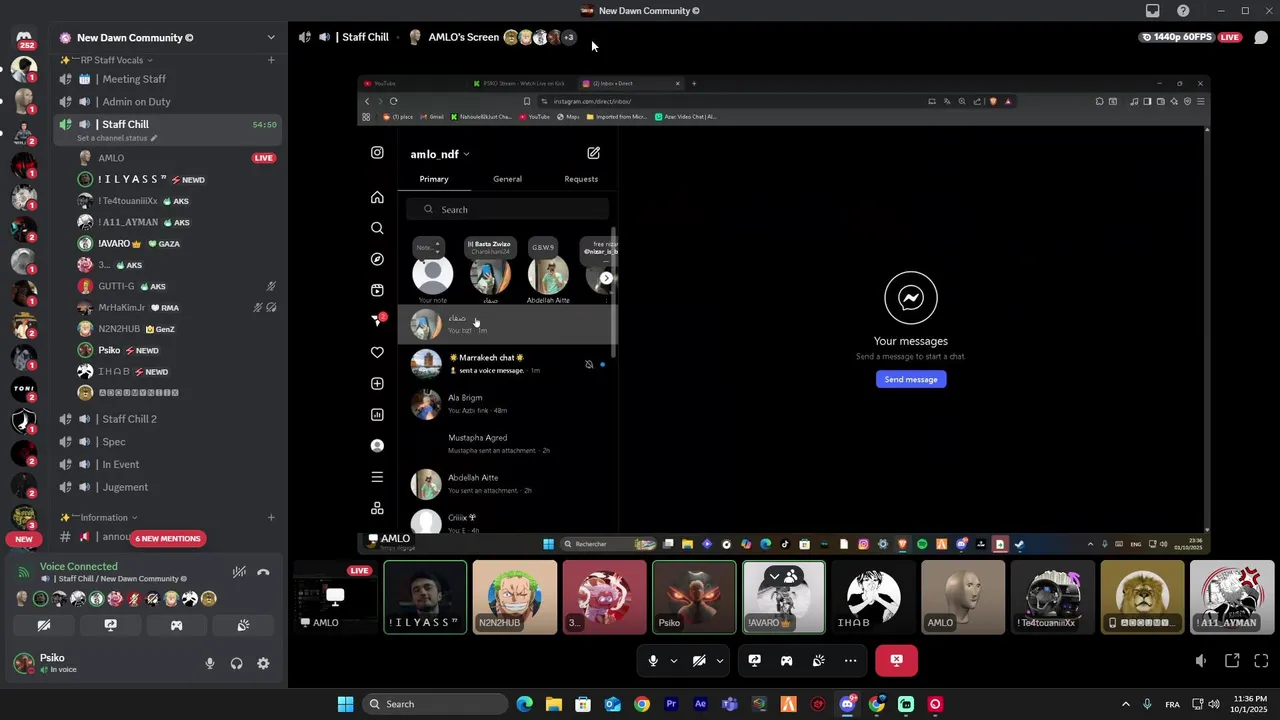Open Microsoft Teams from taskbar

pos(730,704)
